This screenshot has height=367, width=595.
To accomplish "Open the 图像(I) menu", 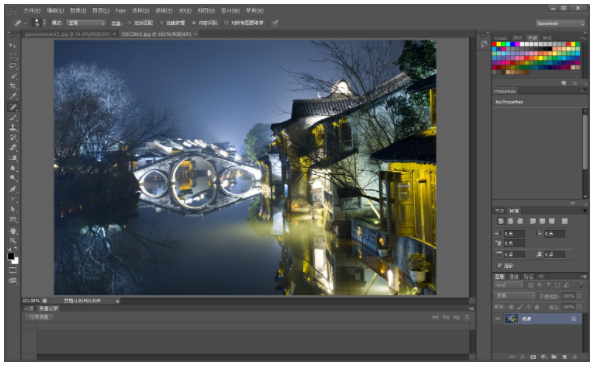I will (x=78, y=11).
